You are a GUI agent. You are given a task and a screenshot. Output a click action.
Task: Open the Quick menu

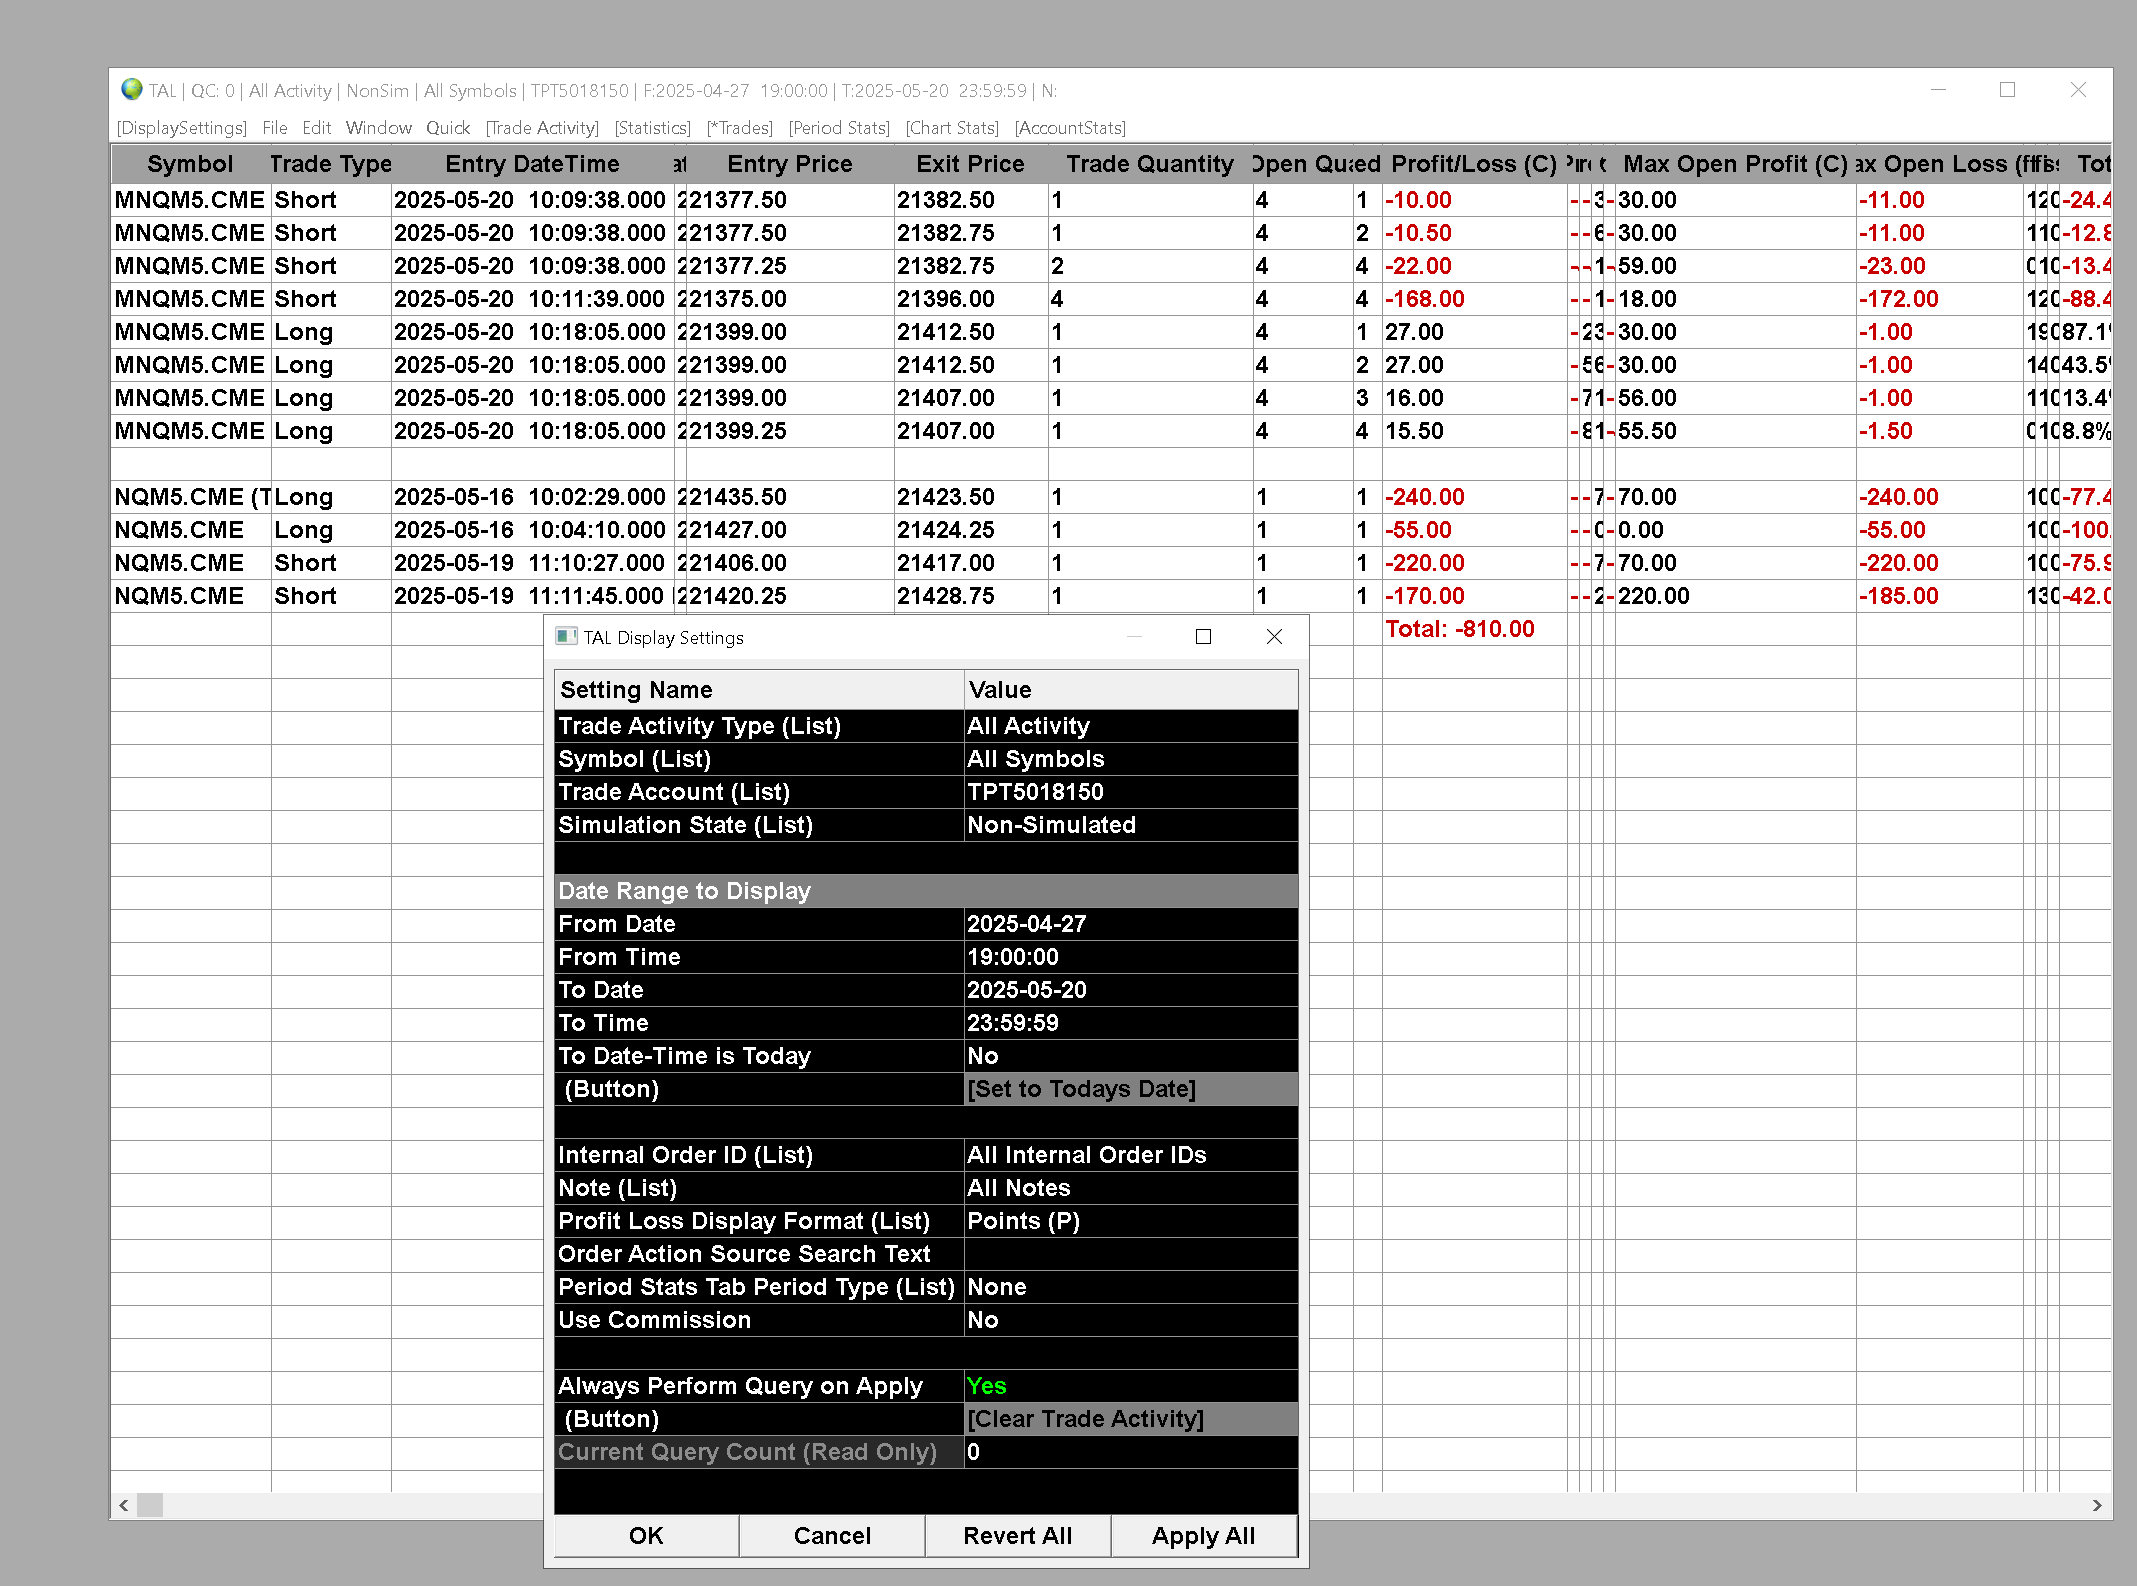pyautogui.click(x=447, y=128)
